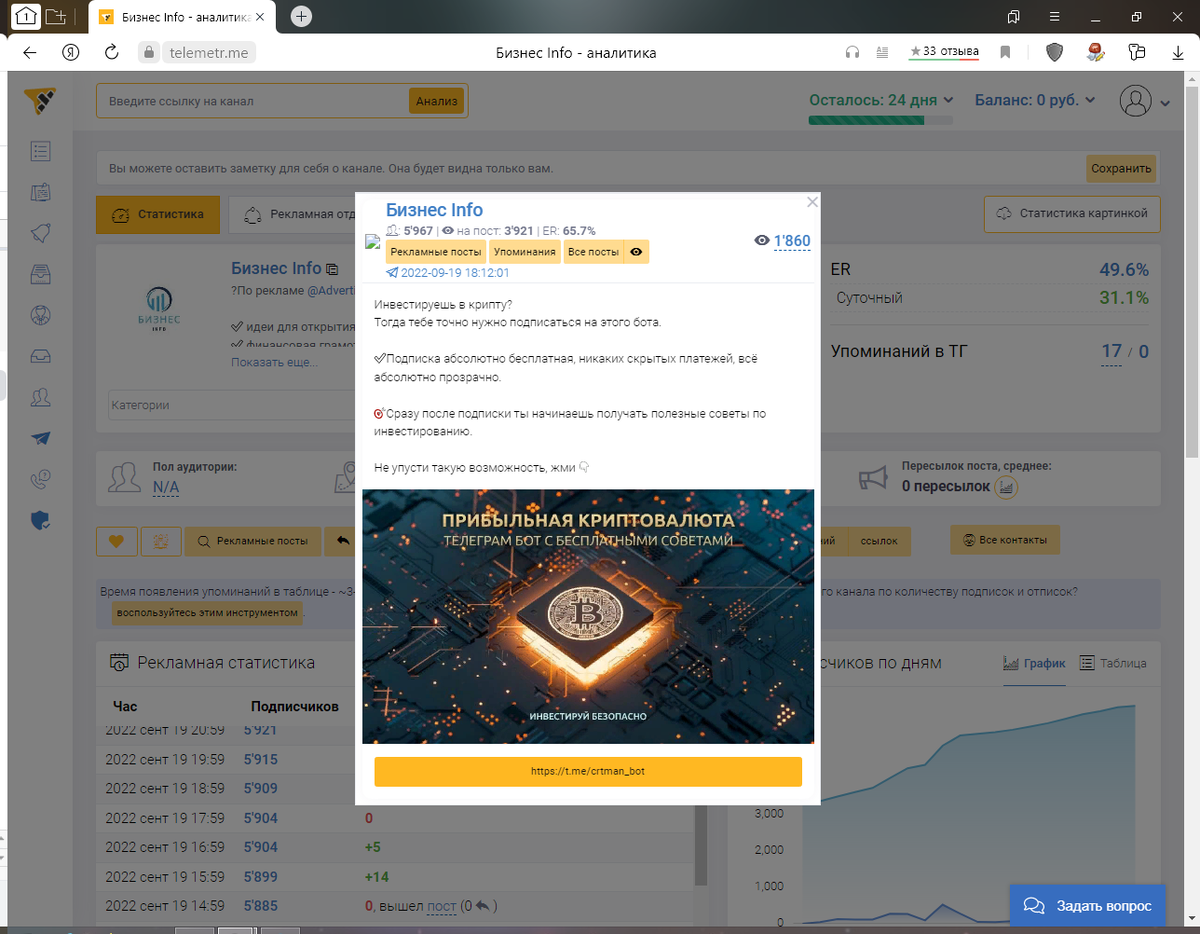Click the Задать вопрос chat button
This screenshot has width=1200, height=934.
click(1087, 906)
